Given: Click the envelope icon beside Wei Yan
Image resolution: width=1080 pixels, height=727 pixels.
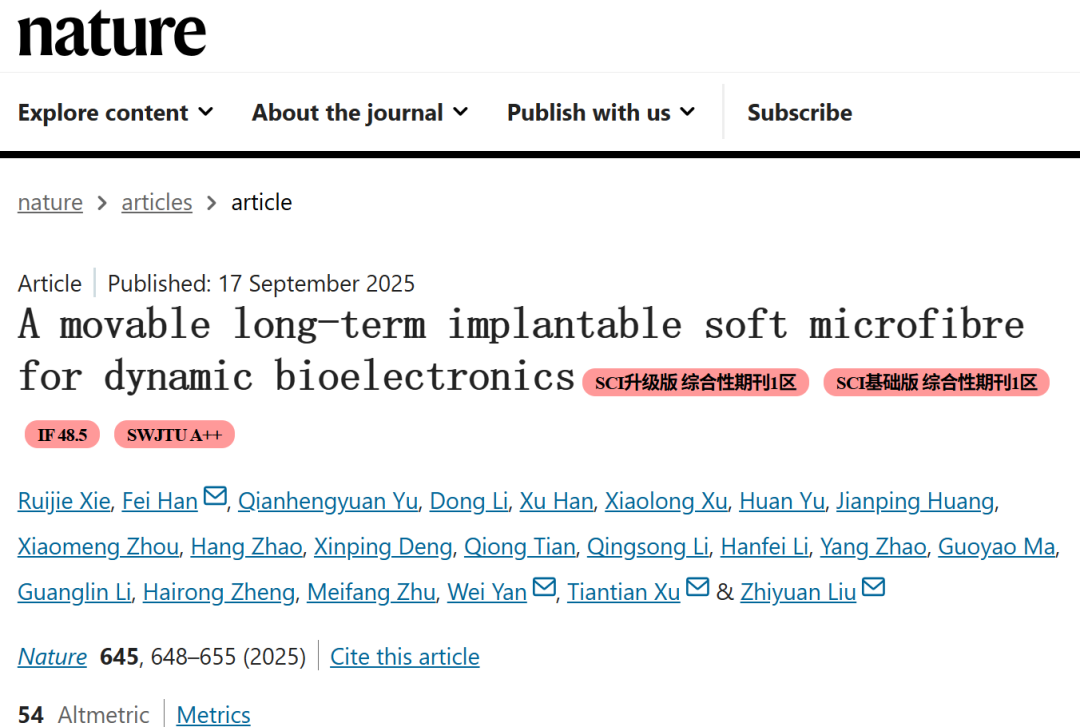Looking at the screenshot, I should tap(544, 588).
